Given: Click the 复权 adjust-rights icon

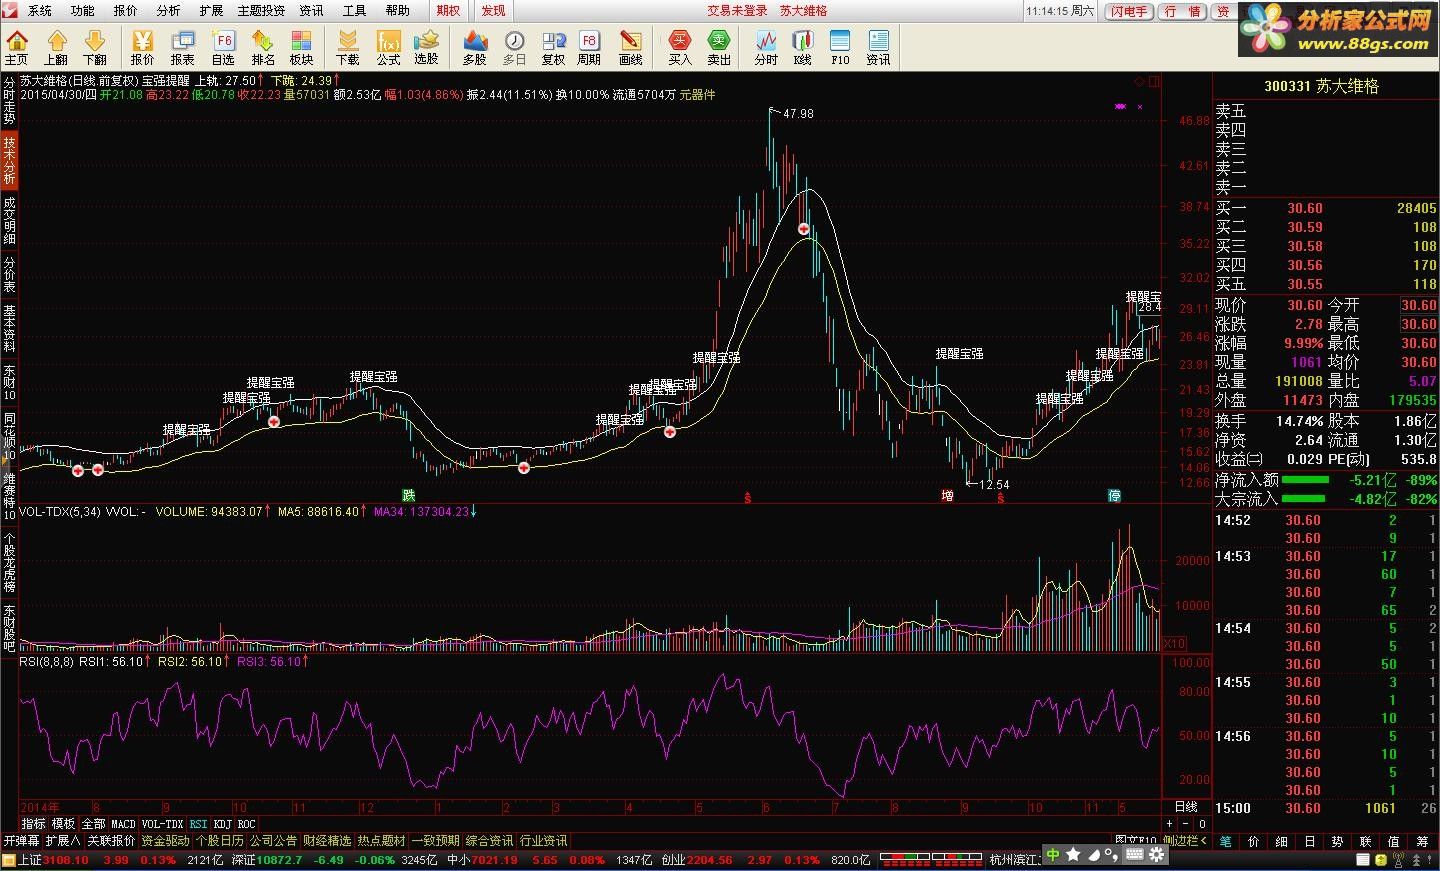Looking at the screenshot, I should point(553,47).
